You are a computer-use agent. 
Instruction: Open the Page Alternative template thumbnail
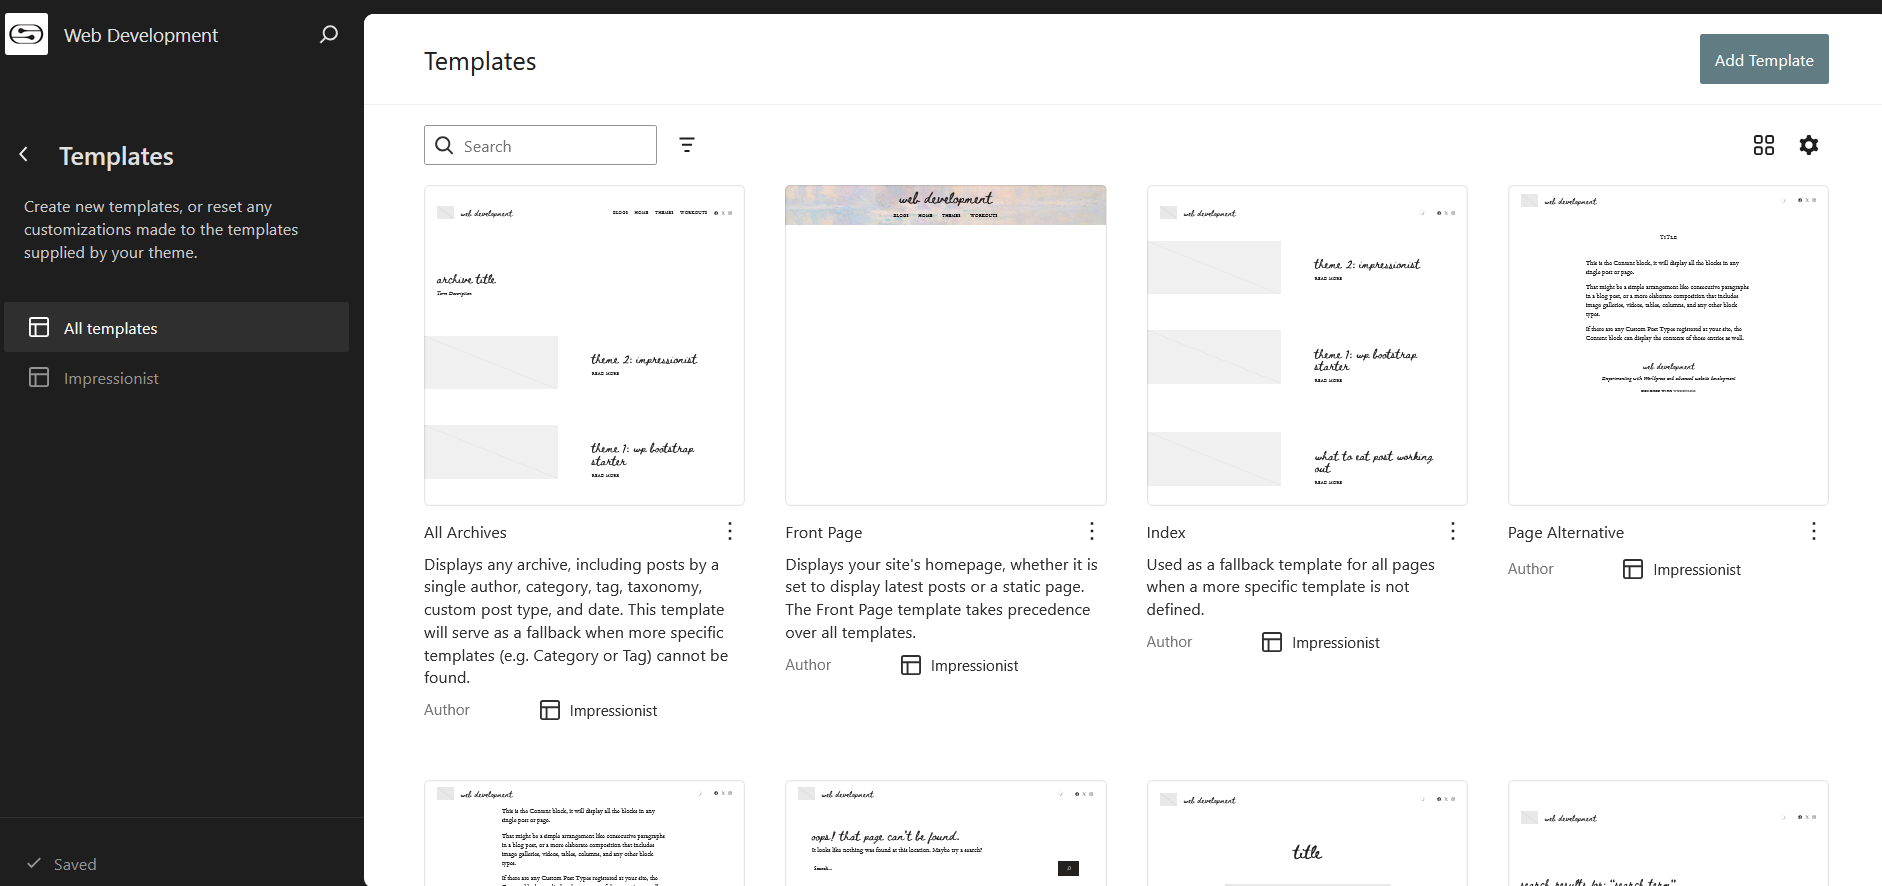pos(1668,345)
